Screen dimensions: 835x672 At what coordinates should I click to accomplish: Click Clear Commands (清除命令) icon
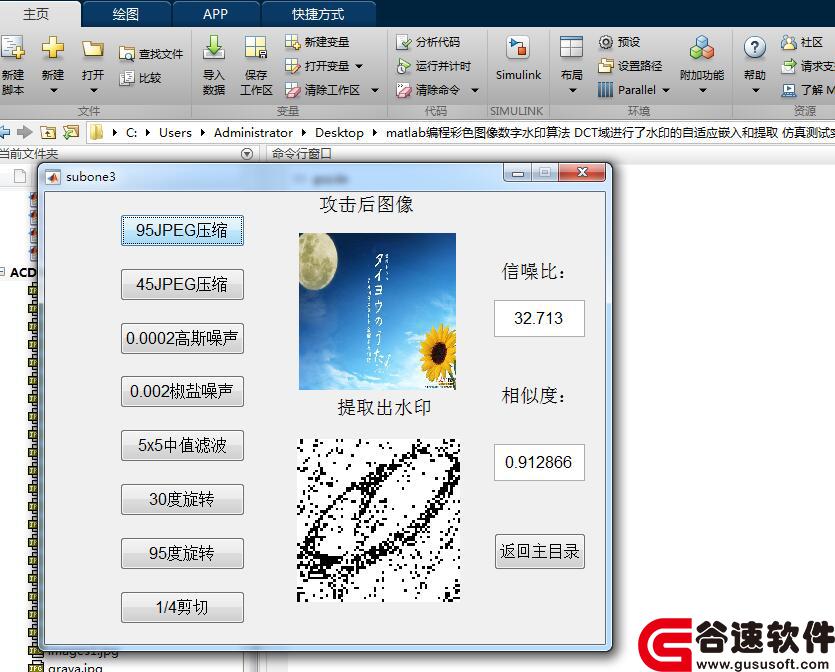404,89
